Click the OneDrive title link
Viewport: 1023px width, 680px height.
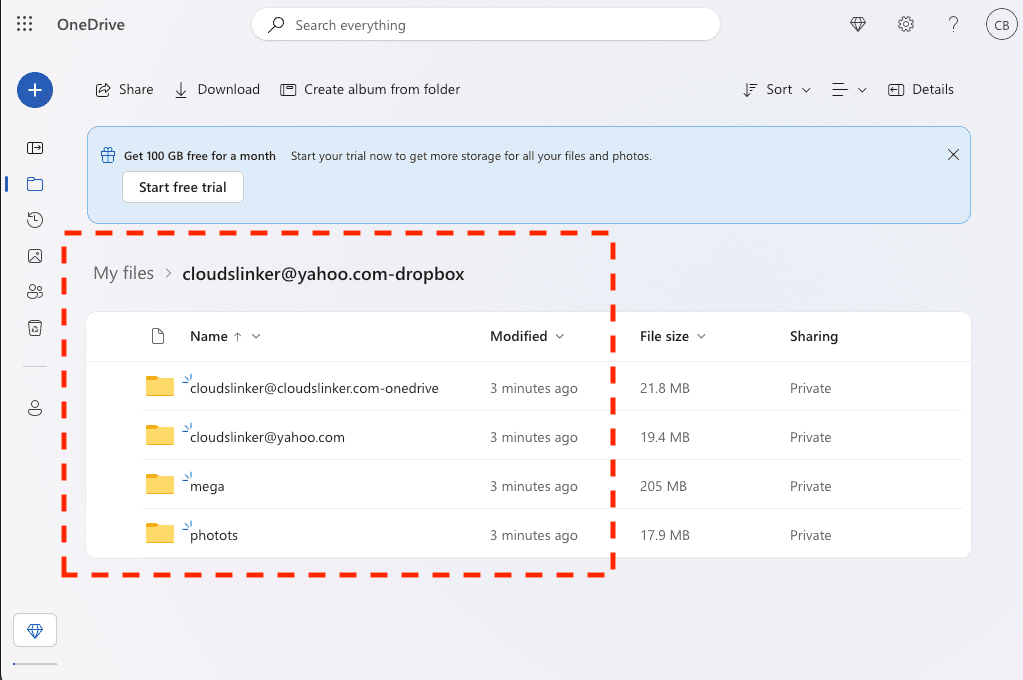click(91, 25)
